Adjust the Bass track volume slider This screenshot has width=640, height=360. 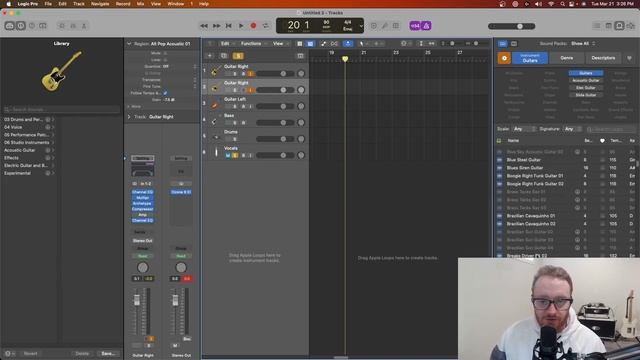tap(275, 122)
